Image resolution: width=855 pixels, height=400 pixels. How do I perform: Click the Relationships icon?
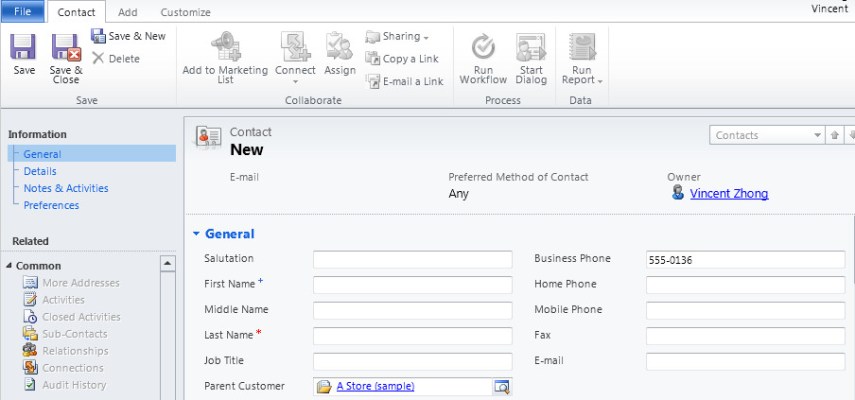pyautogui.click(x=30, y=350)
